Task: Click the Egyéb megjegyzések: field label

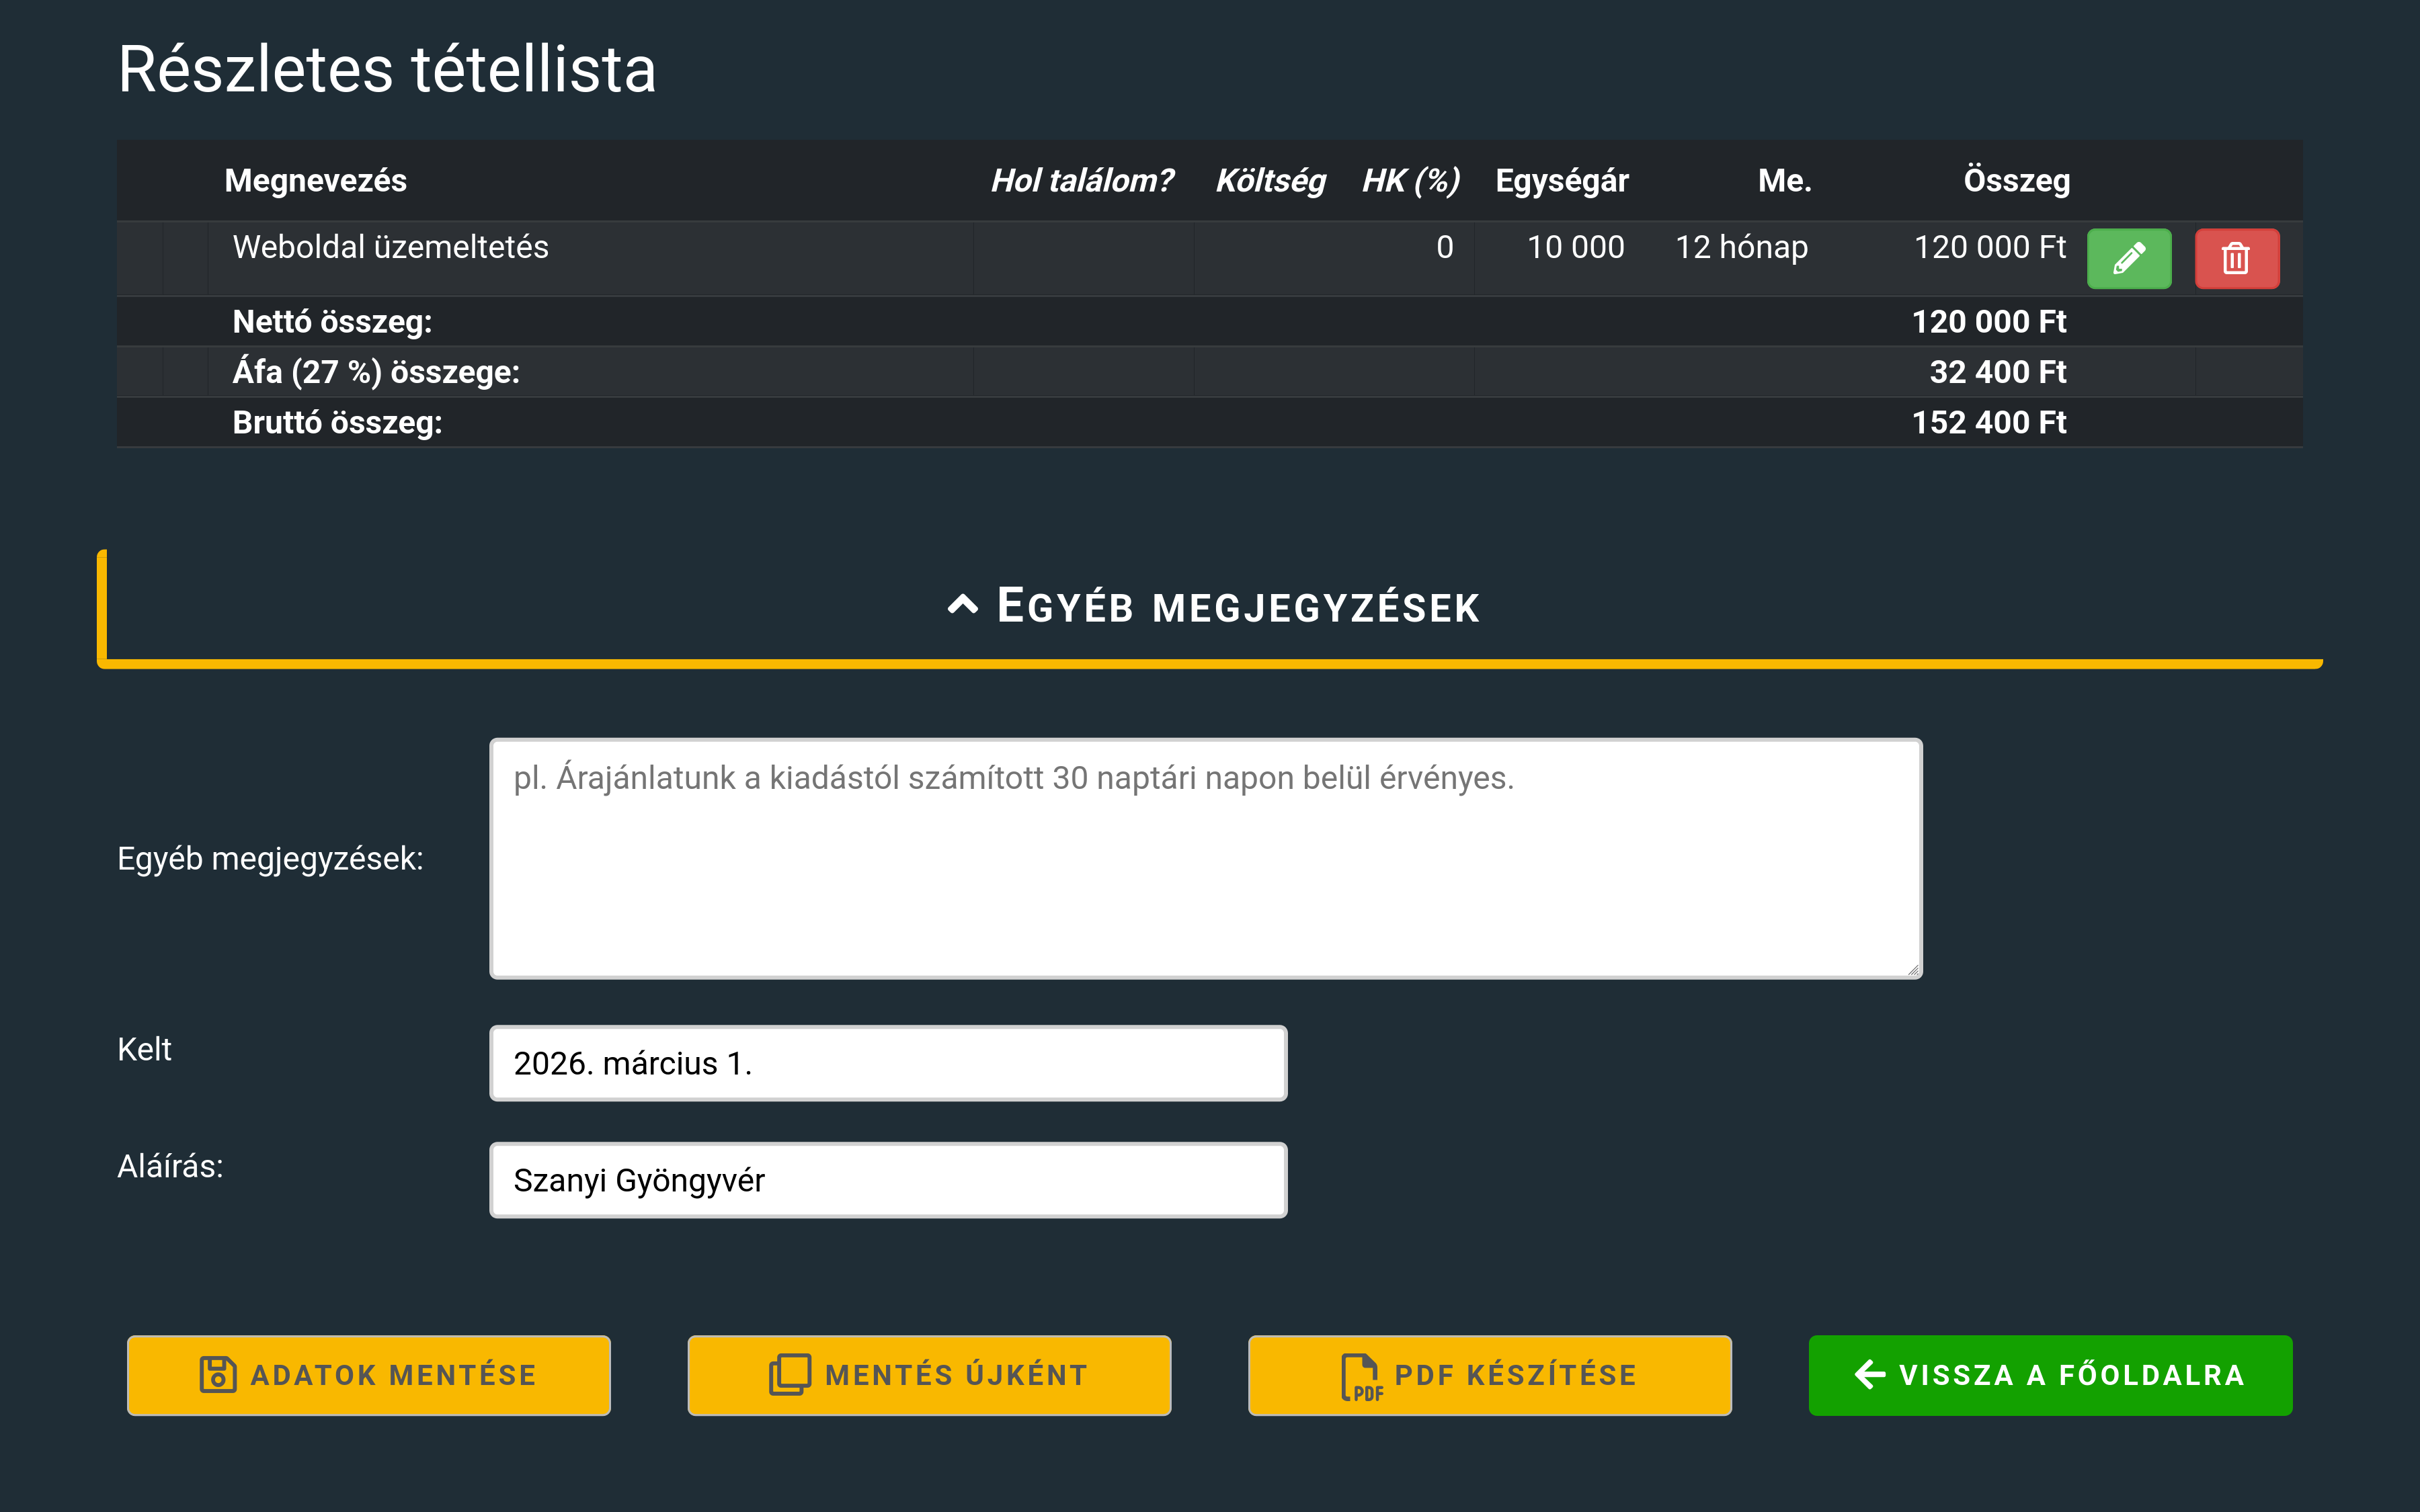Action: [270, 858]
